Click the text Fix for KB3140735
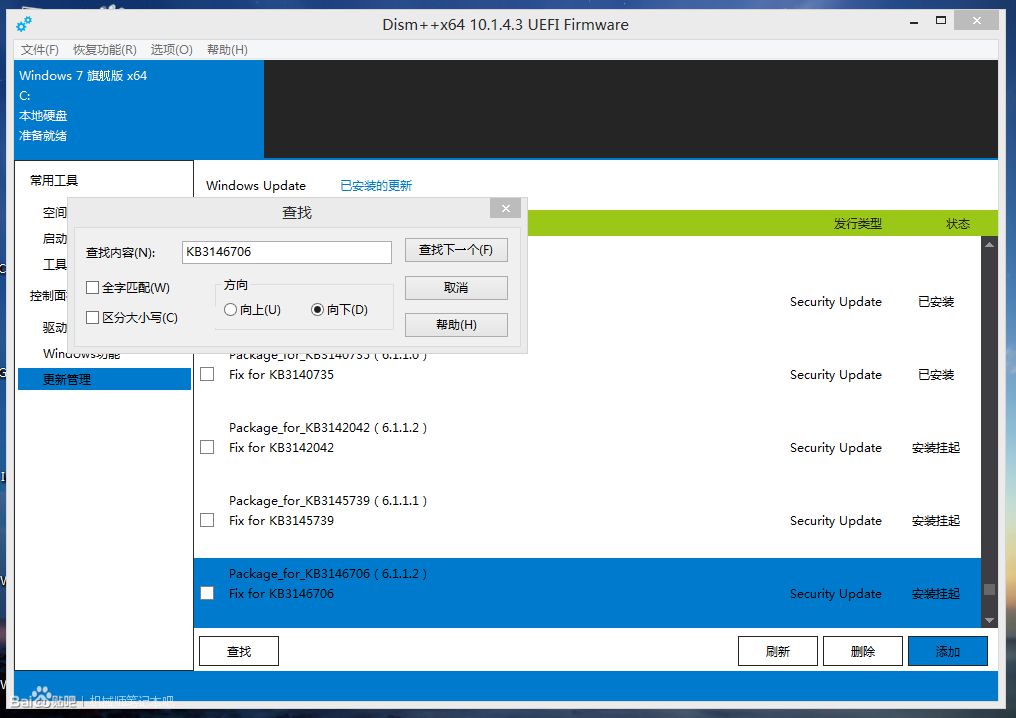Screen dimensions: 1016x718 [281, 375]
